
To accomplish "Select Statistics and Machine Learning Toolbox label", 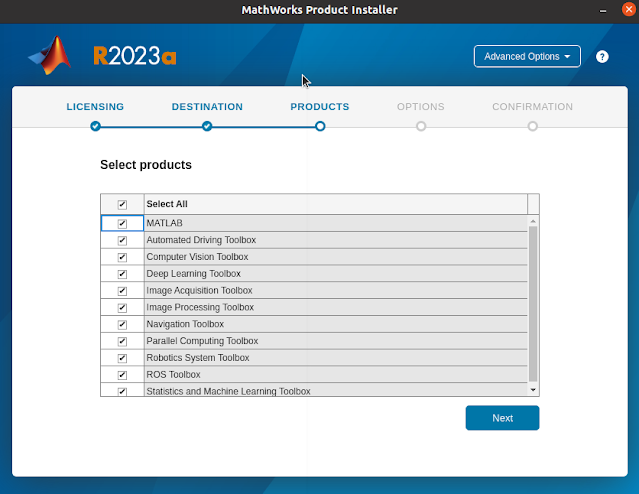I will [228, 391].
